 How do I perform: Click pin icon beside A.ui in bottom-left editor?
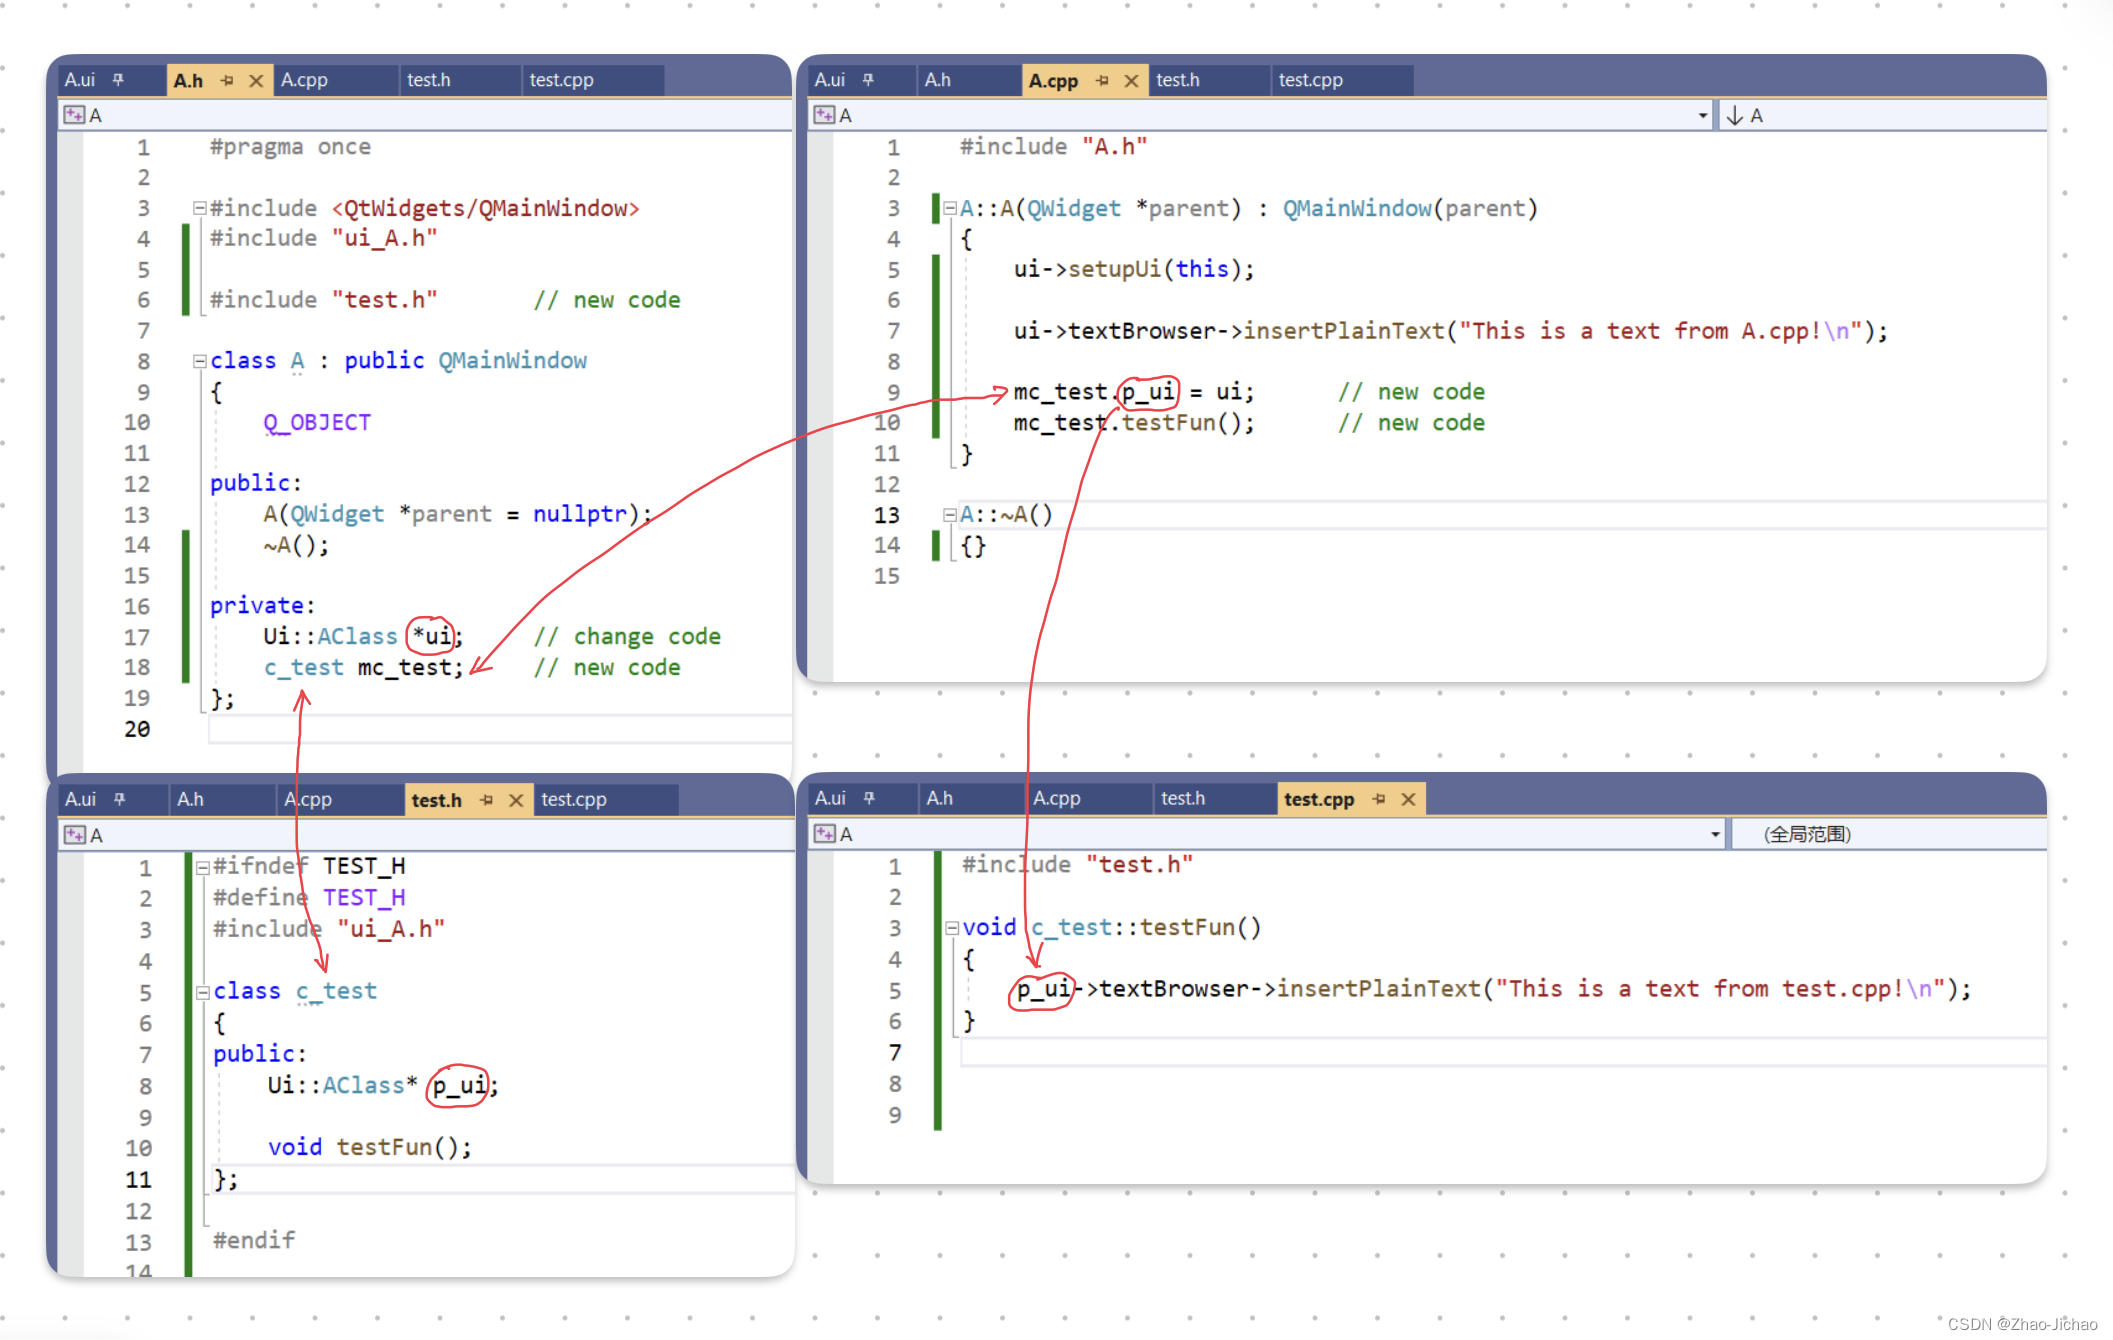tap(119, 799)
